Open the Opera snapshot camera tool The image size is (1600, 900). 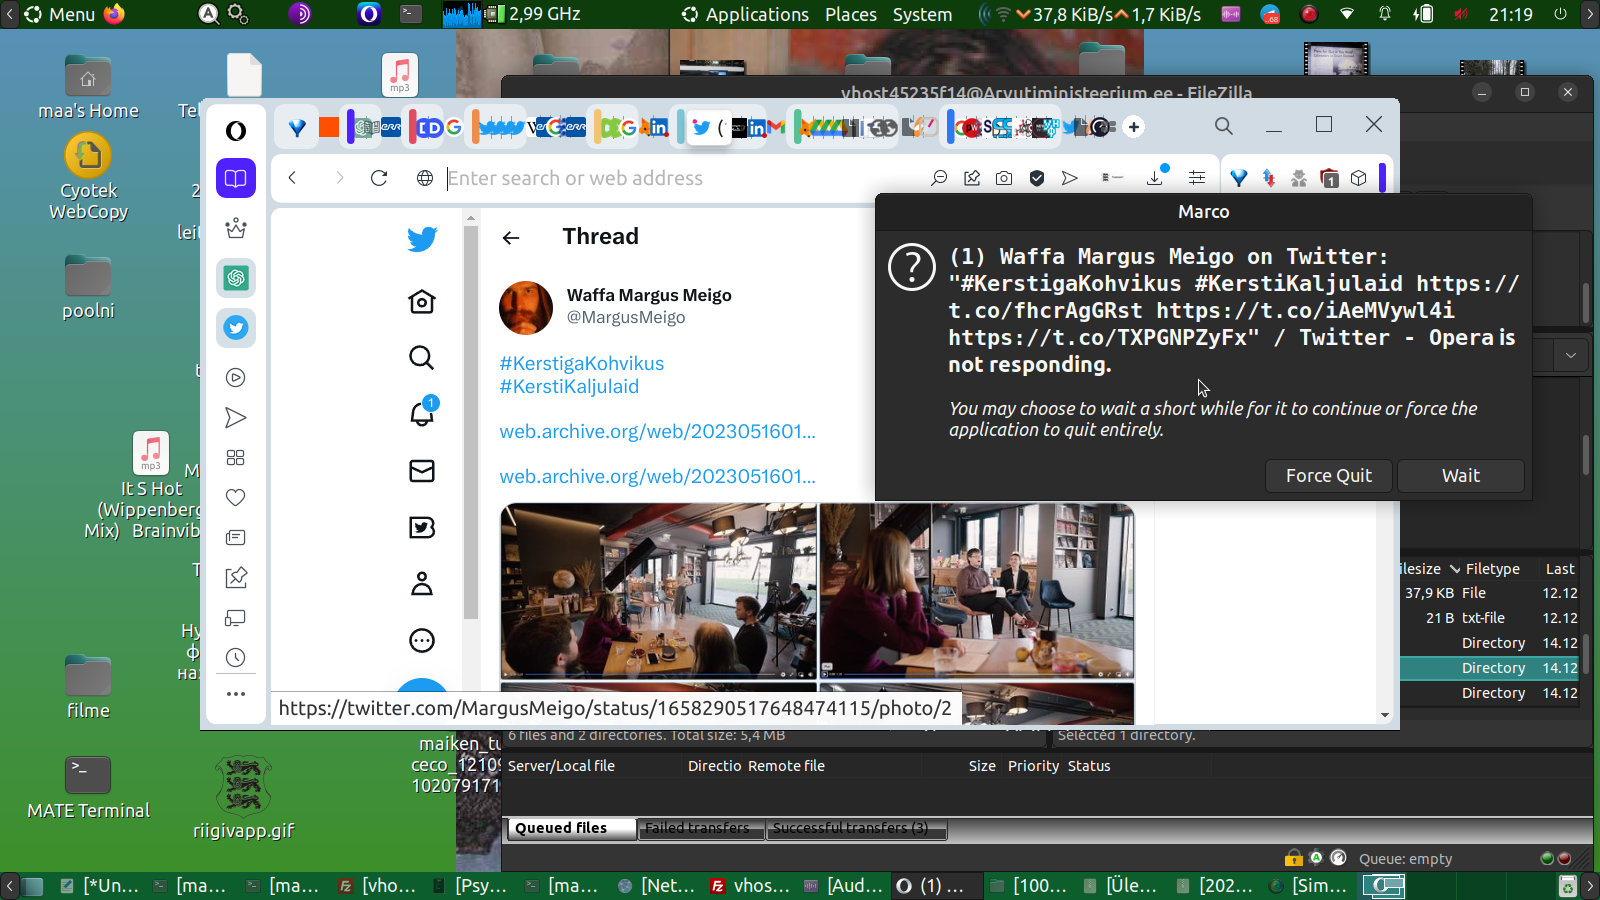[1004, 178]
